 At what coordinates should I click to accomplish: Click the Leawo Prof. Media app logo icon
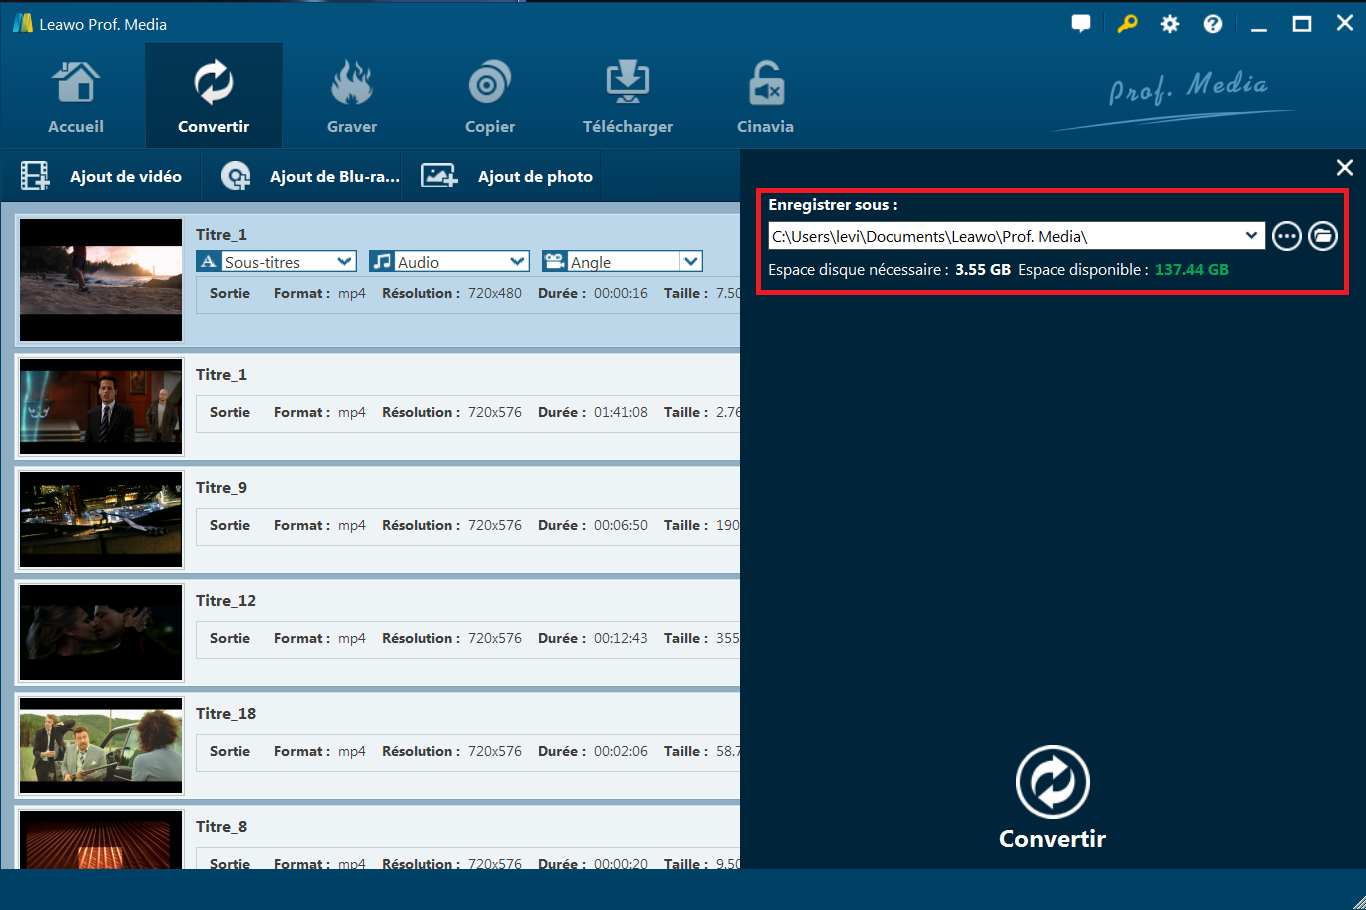(x=23, y=23)
